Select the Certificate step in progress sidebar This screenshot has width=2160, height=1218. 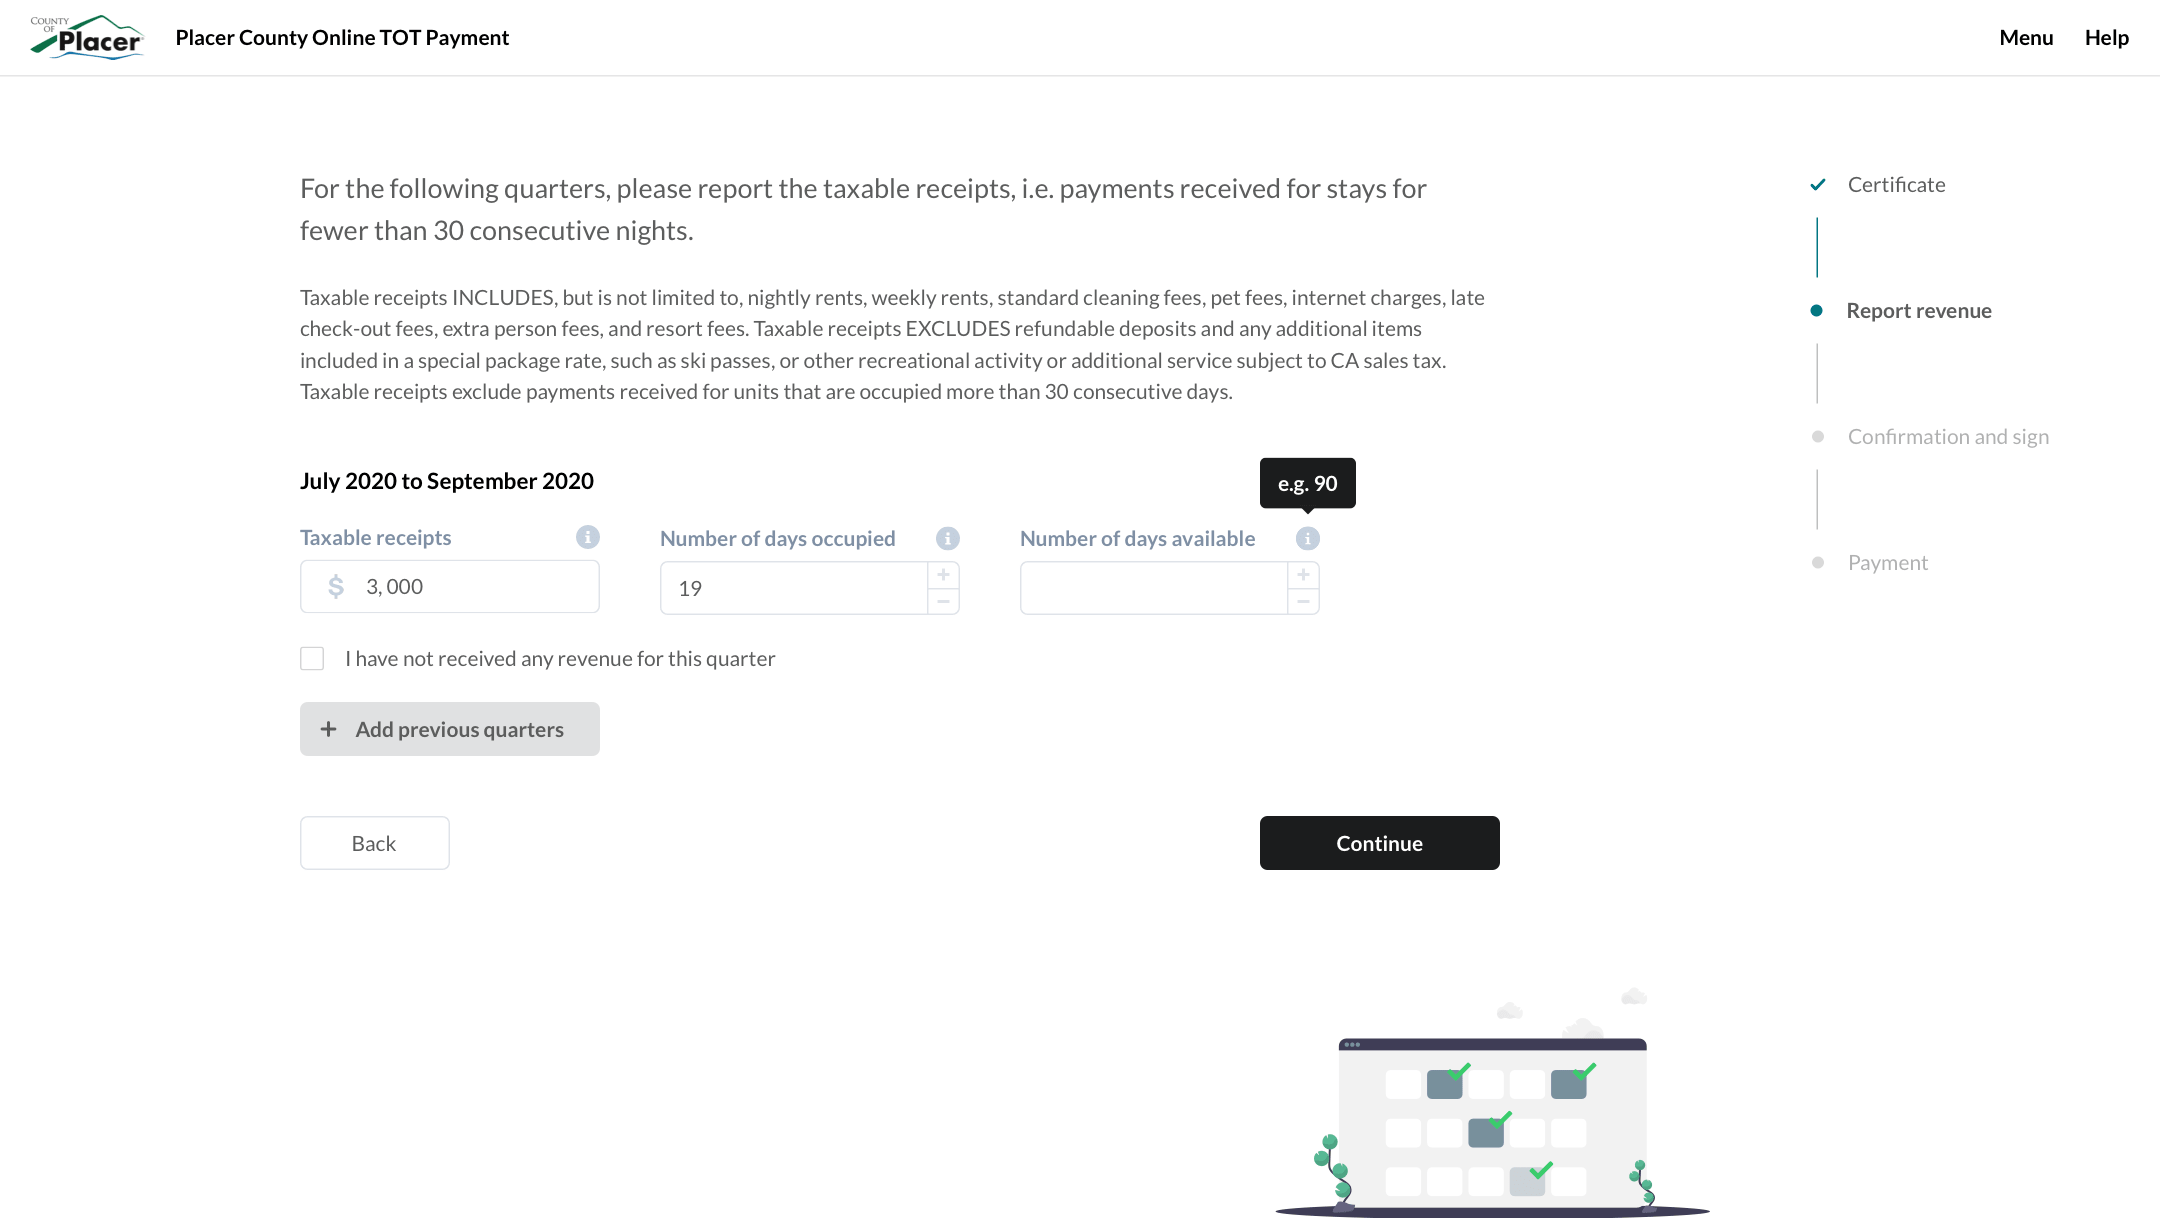pyautogui.click(x=1896, y=185)
